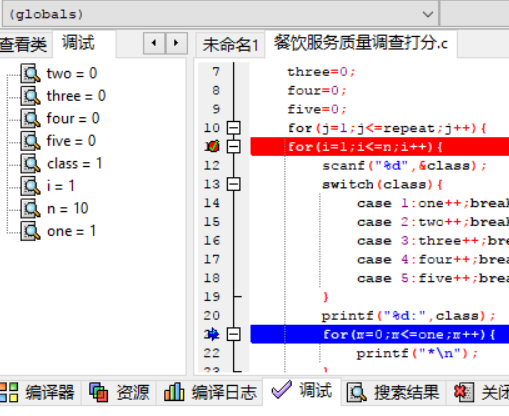509x416 pixels.
Task: Click line number 7 in the gutter
Action: pyautogui.click(x=216, y=72)
